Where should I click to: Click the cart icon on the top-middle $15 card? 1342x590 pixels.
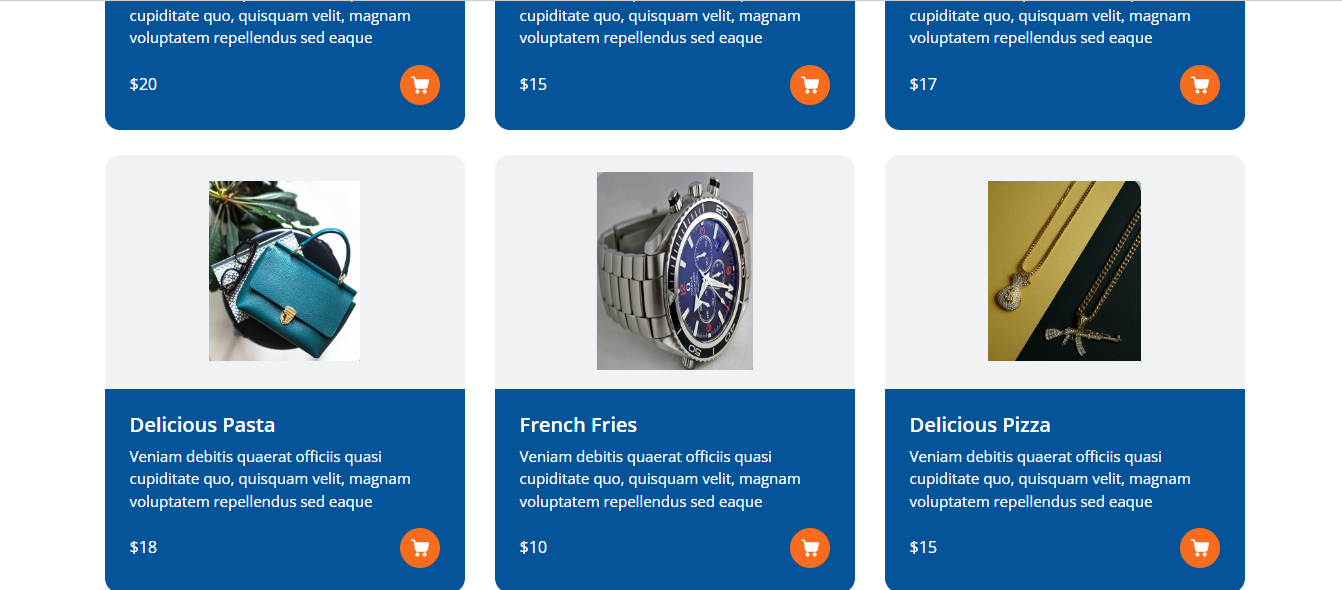[x=810, y=85]
